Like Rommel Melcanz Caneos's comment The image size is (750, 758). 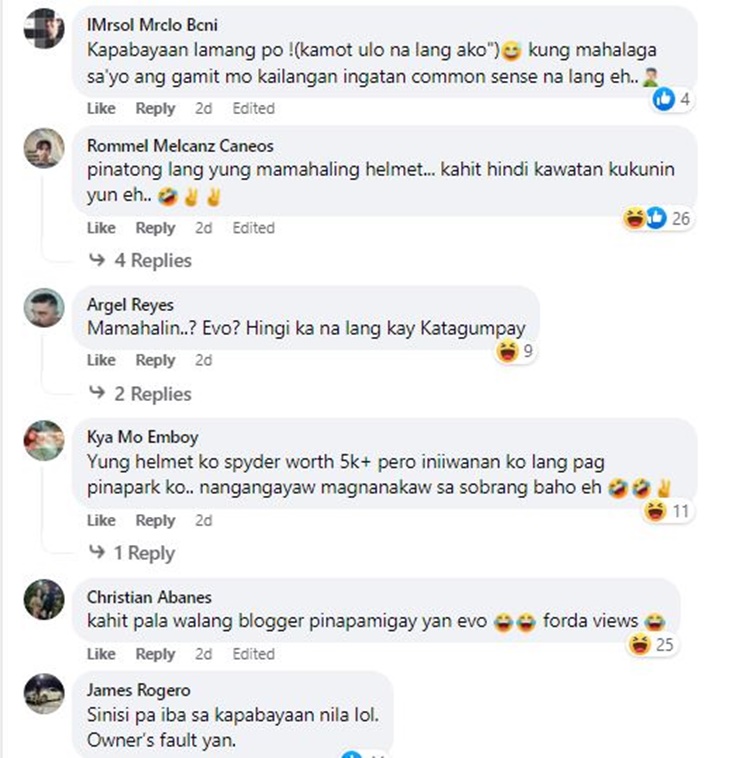[x=101, y=228]
